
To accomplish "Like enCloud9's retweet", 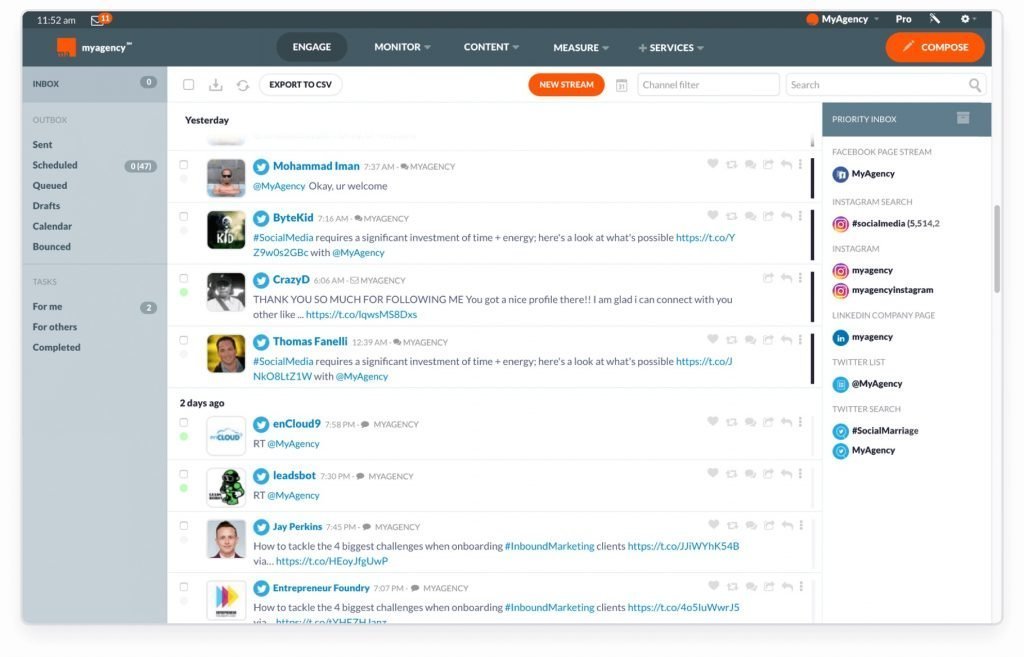I will 712,421.
